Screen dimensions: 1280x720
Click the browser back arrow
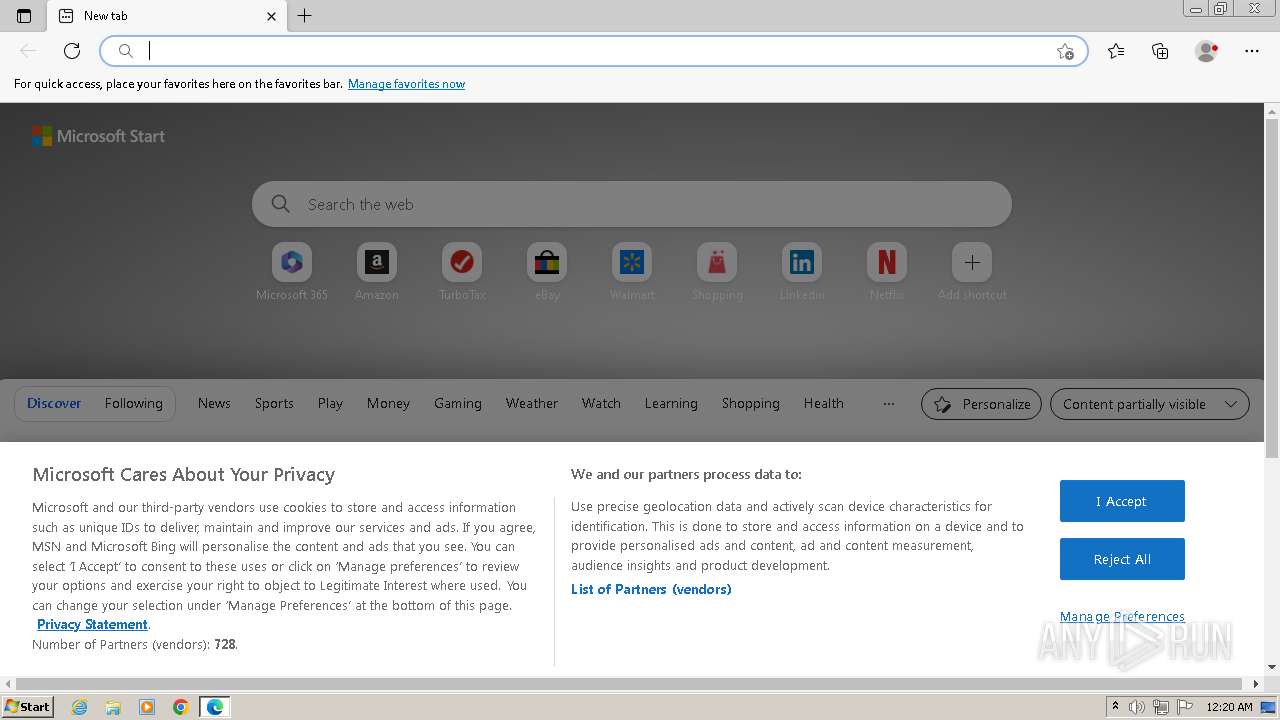point(28,51)
